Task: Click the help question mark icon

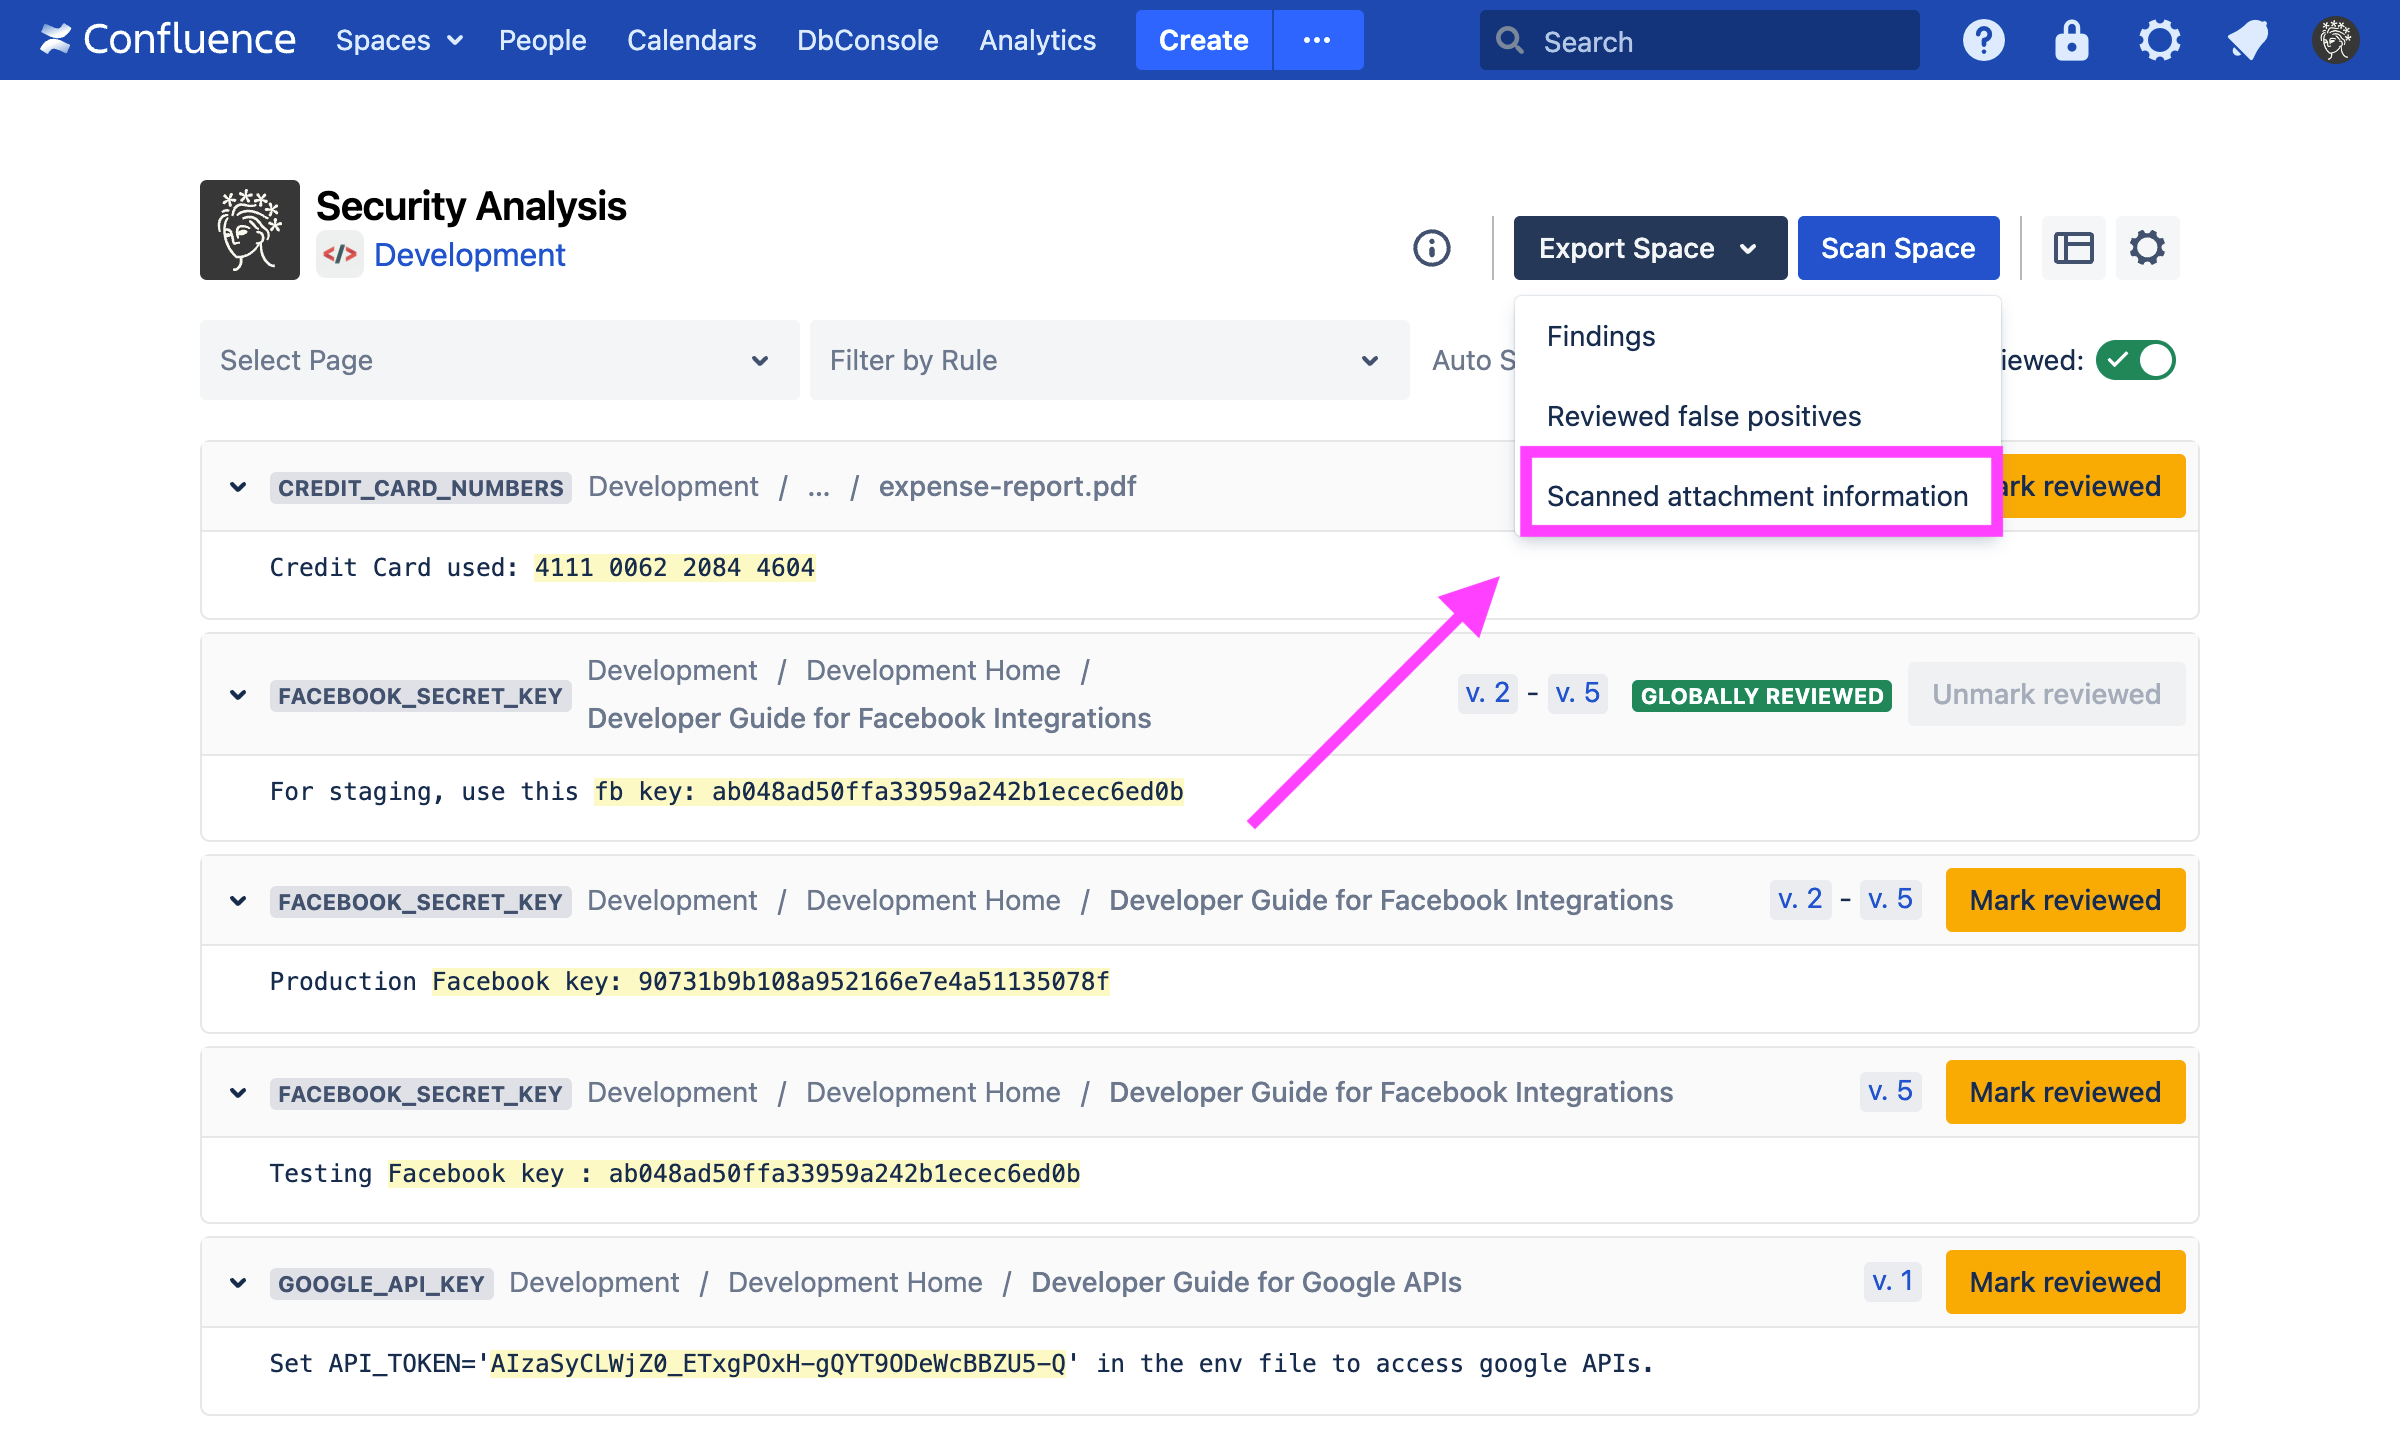Action: pyautogui.click(x=1983, y=41)
